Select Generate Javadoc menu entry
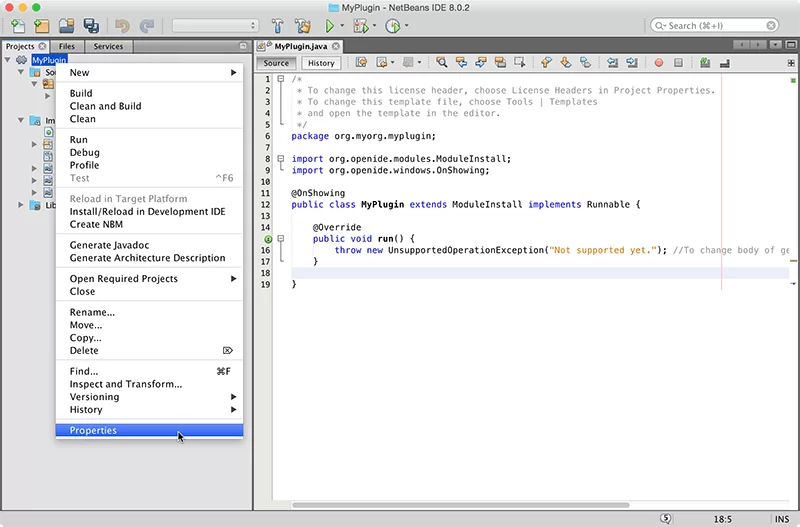The width and height of the screenshot is (800, 527). (x=149, y=245)
